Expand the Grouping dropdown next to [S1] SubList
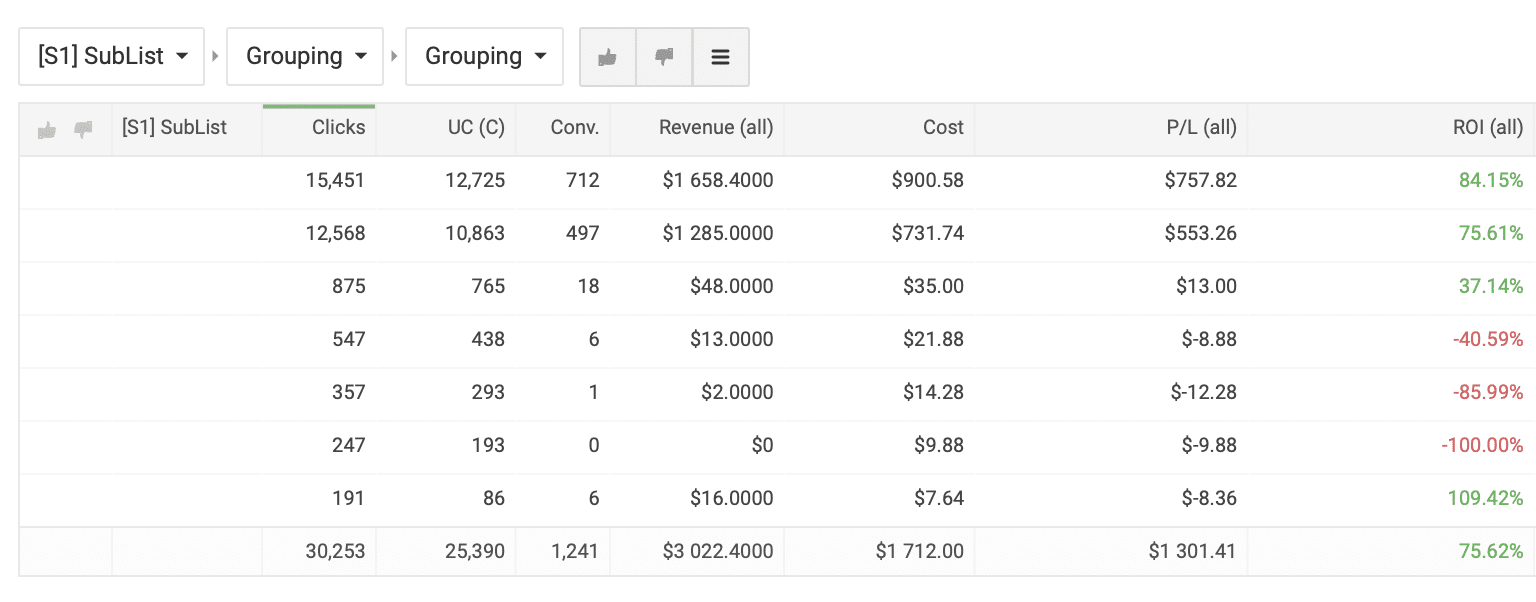 coord(306,57)
